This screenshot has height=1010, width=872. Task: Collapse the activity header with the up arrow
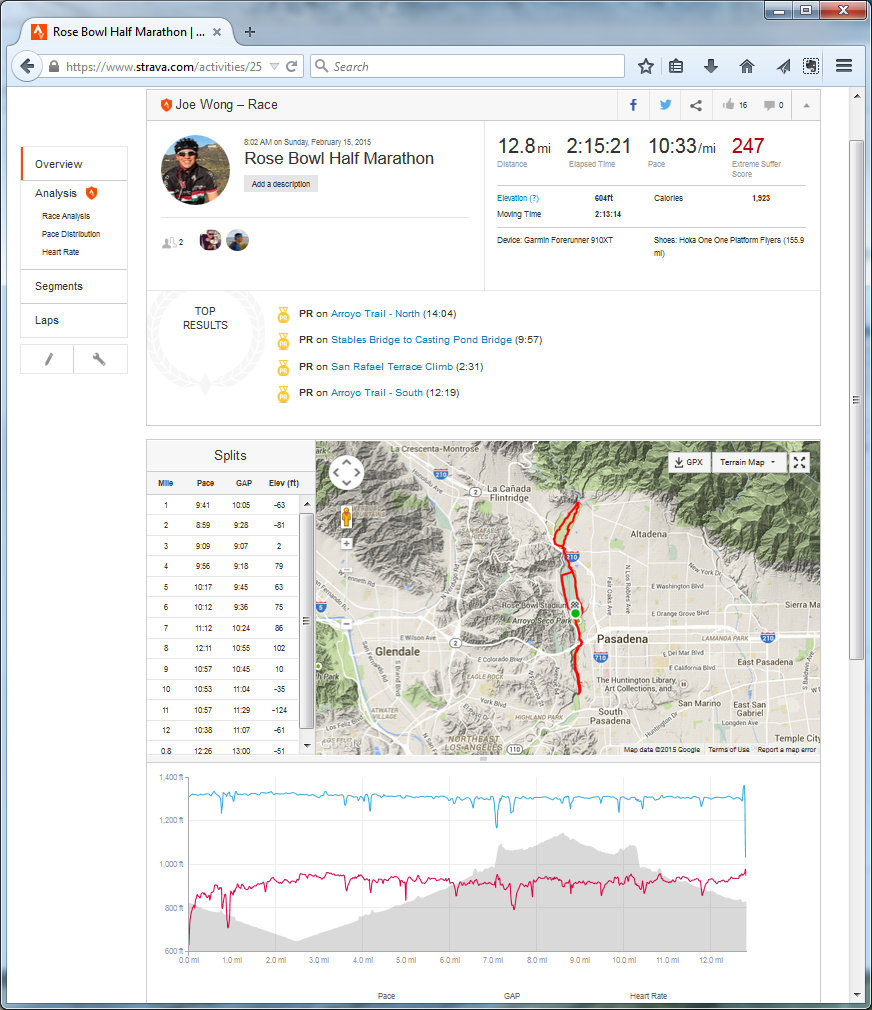pyautogui.click(x=807, y=105)
